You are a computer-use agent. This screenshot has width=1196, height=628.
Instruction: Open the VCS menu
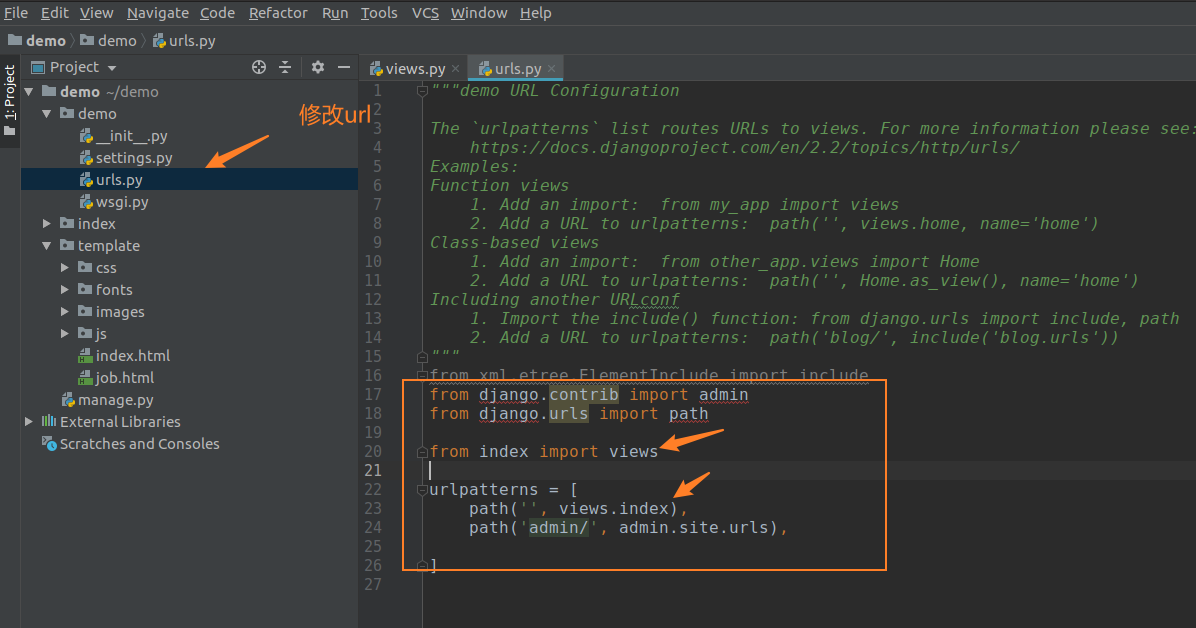[x=425, y=13]
